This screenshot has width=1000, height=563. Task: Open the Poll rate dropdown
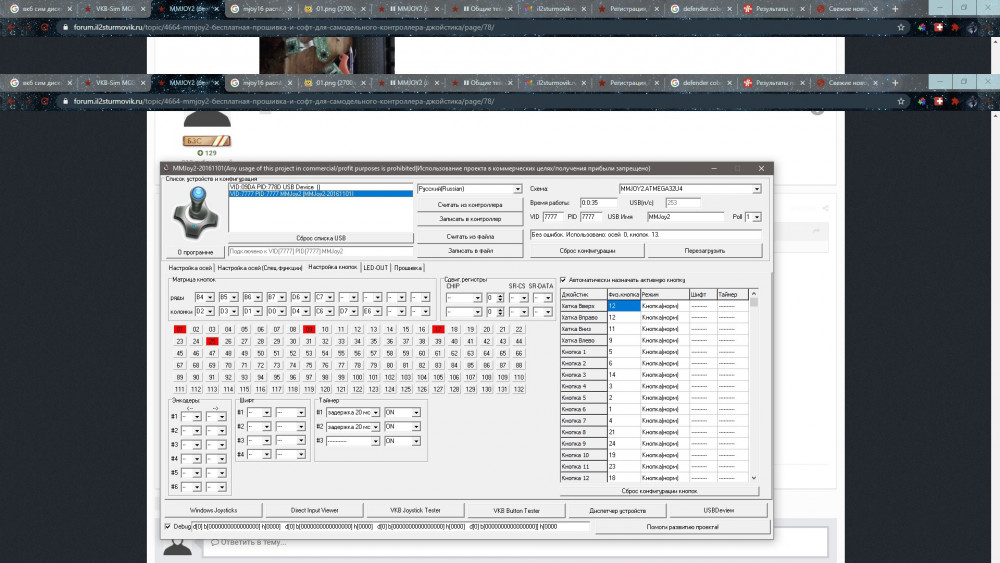(757, 217)
